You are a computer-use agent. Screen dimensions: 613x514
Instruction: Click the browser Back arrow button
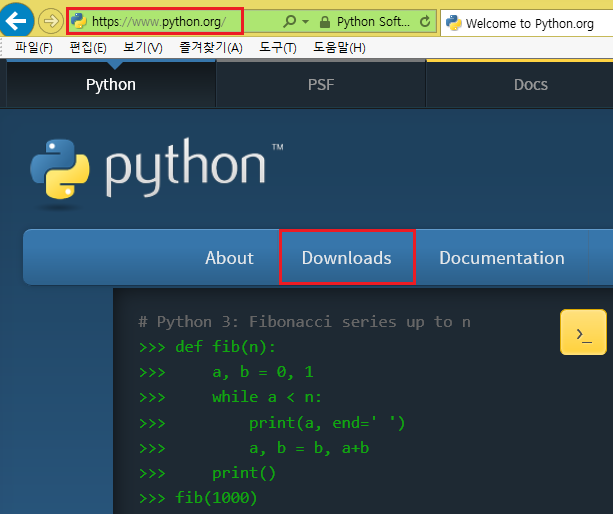16,20
